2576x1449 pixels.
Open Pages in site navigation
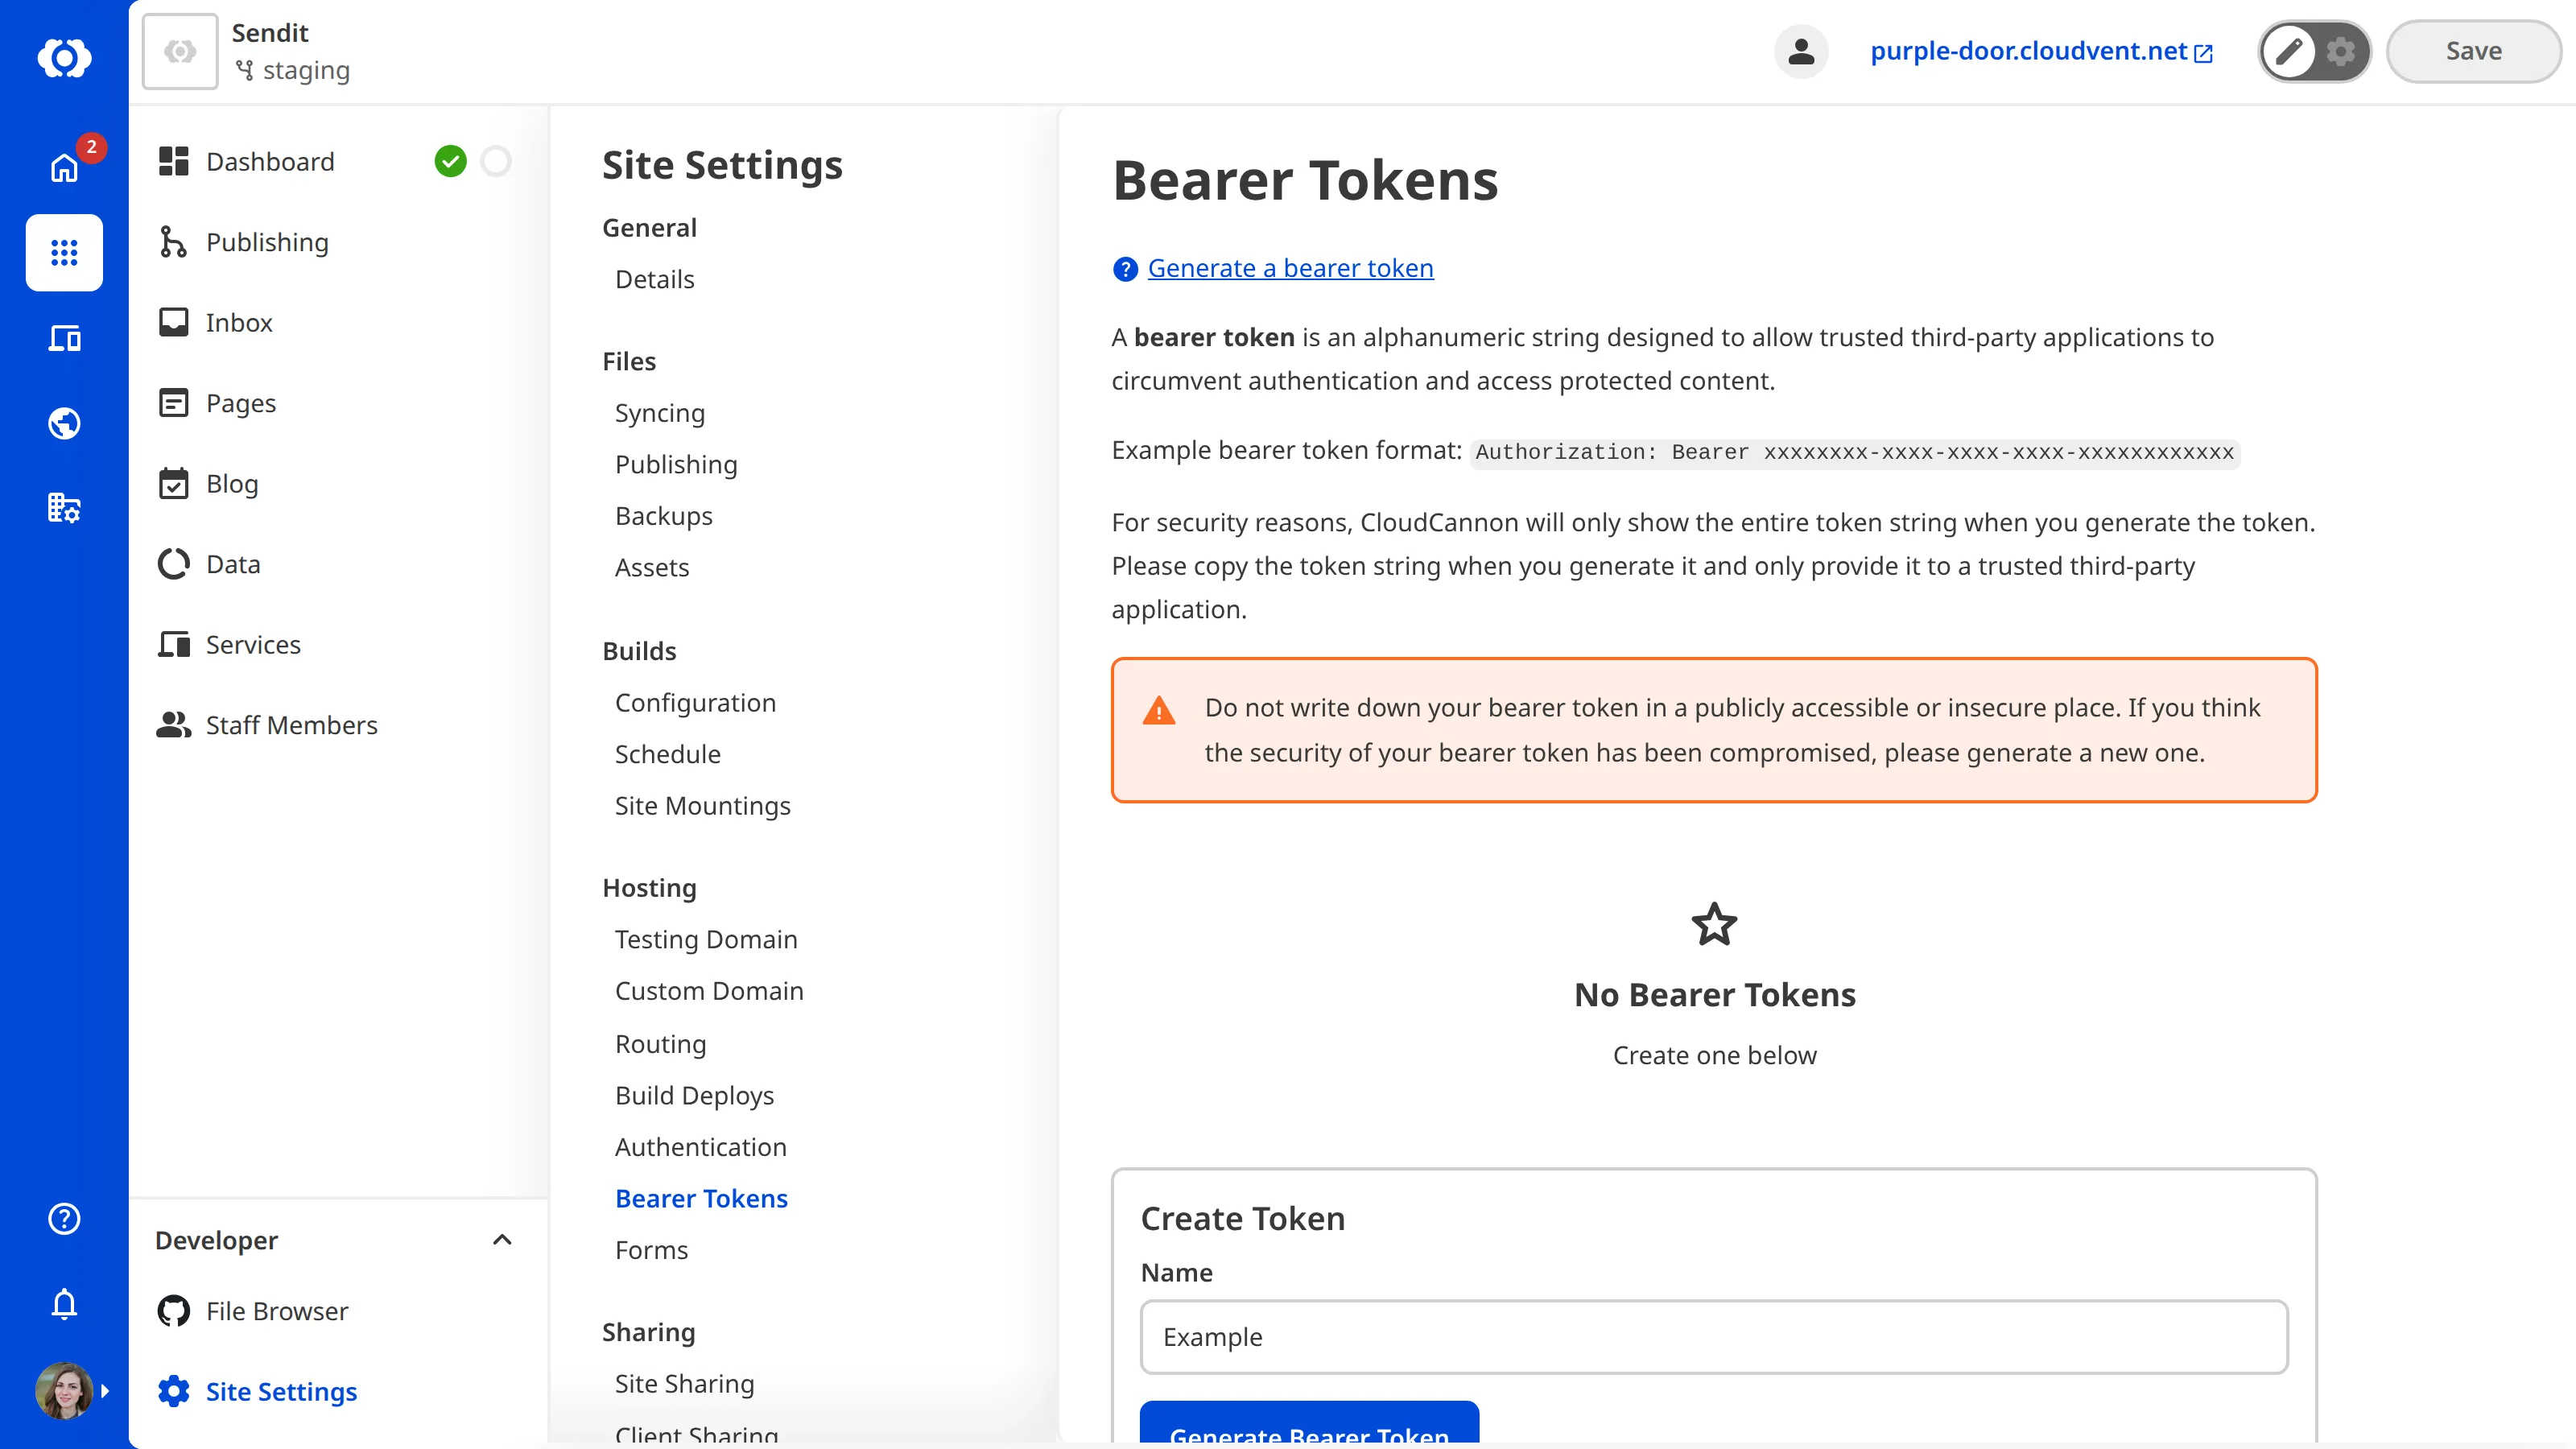(241, 403)
